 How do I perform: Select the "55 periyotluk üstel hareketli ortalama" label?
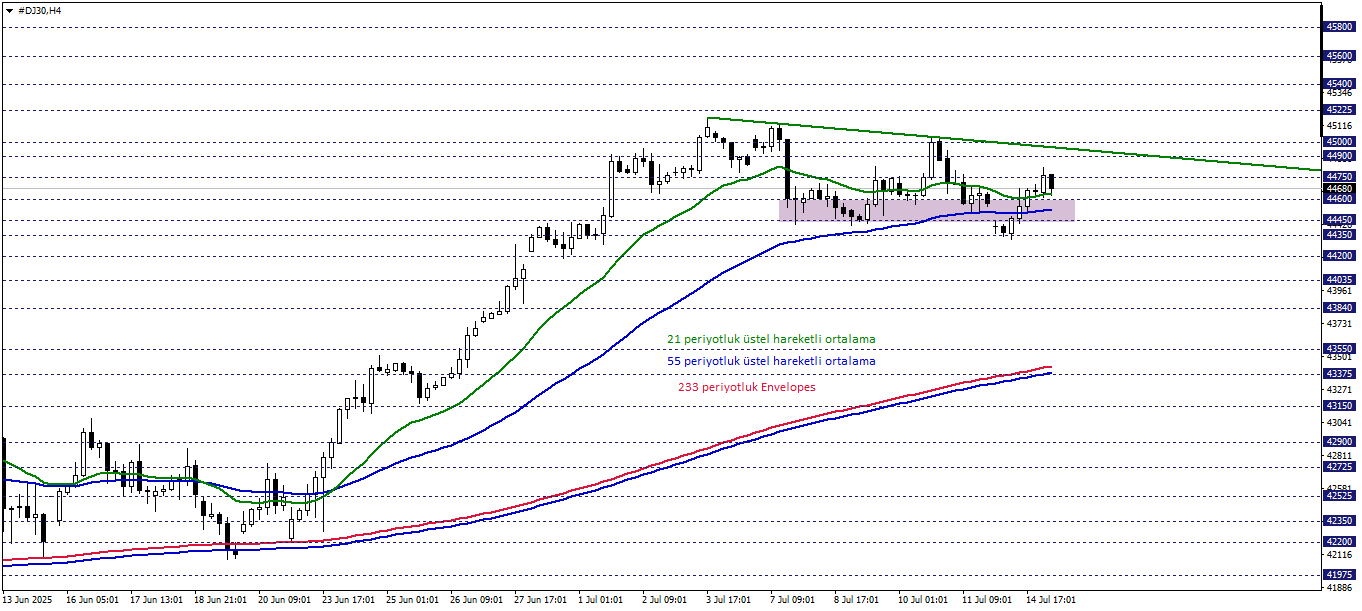point(771,361)
